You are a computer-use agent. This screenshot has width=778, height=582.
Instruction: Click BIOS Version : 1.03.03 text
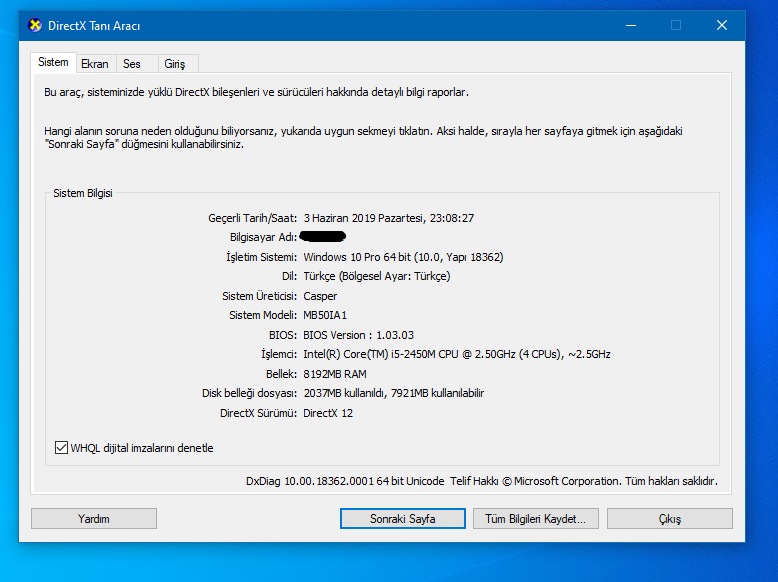point(358,335)
